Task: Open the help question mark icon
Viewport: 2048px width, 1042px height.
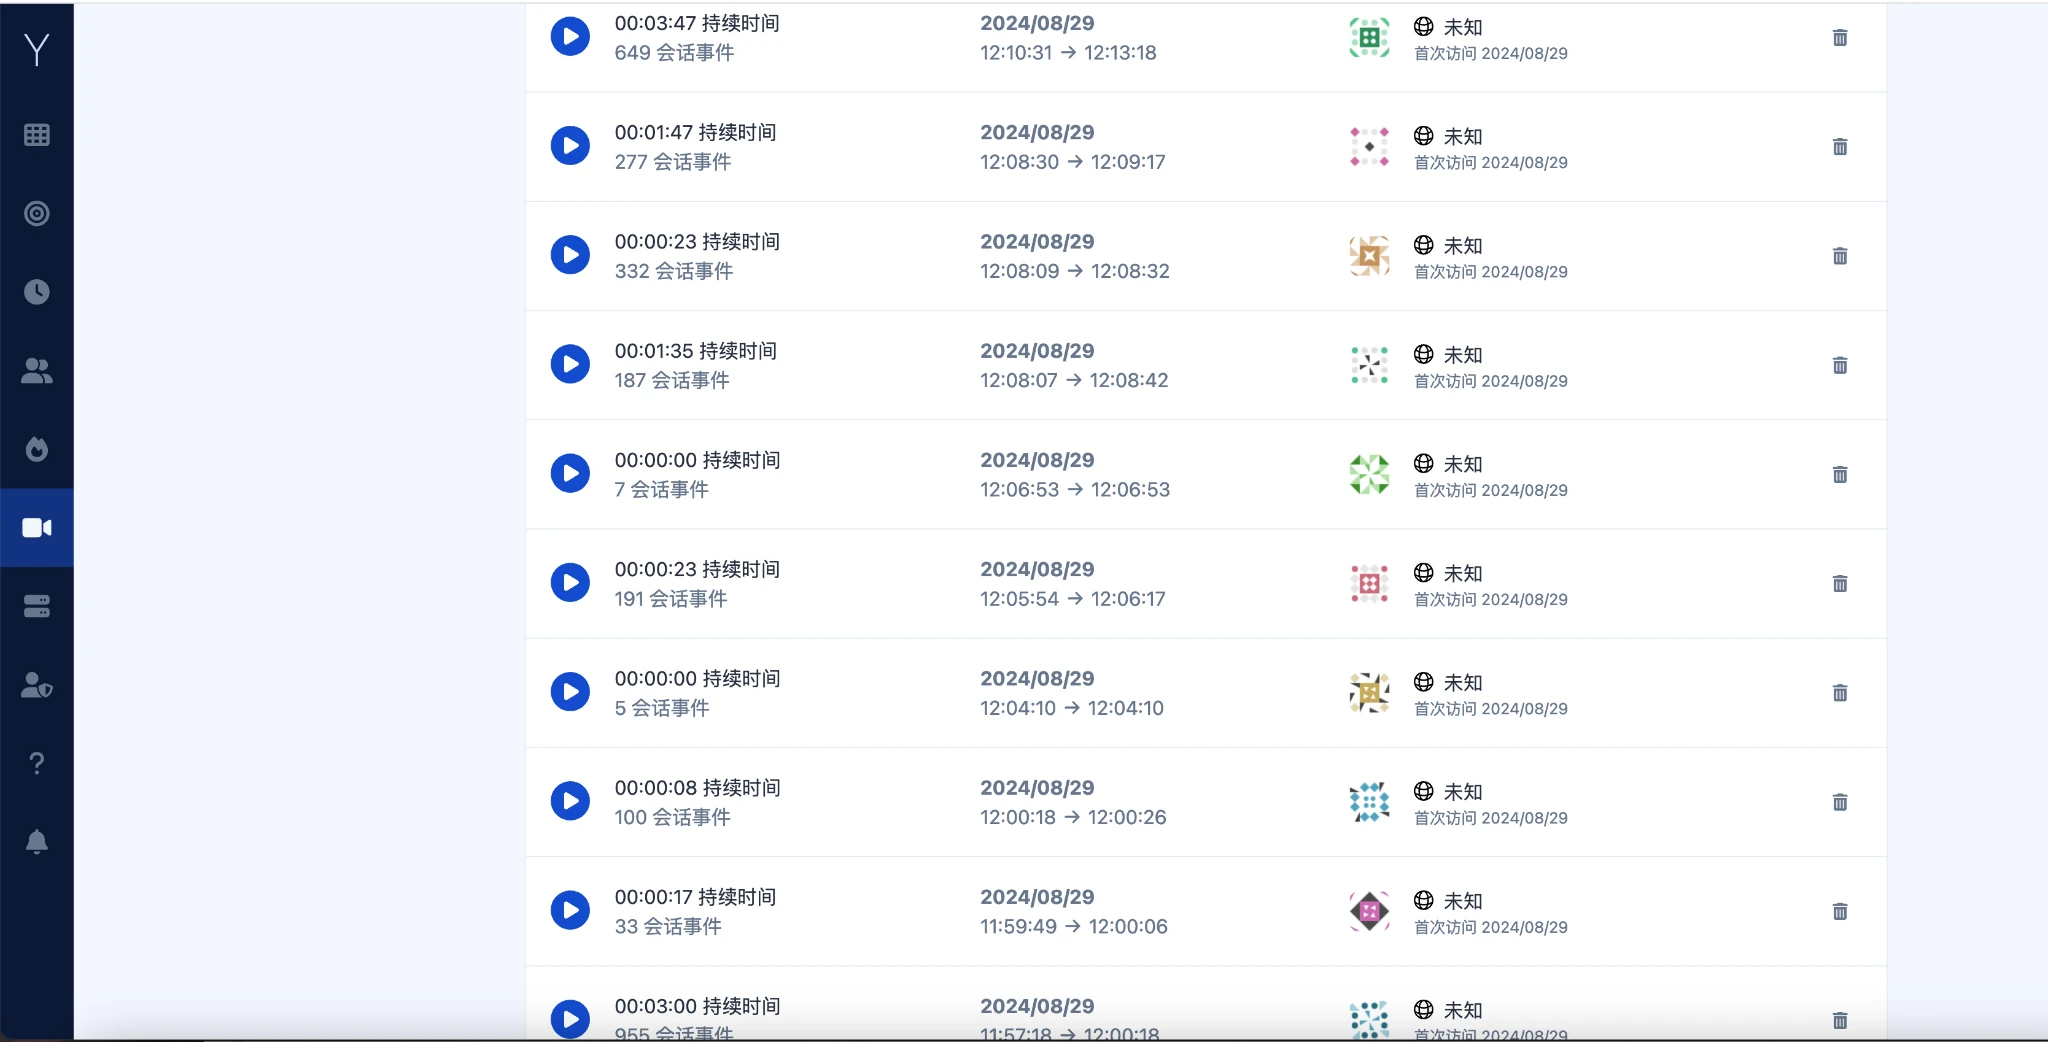Action: tap(37, 764)
